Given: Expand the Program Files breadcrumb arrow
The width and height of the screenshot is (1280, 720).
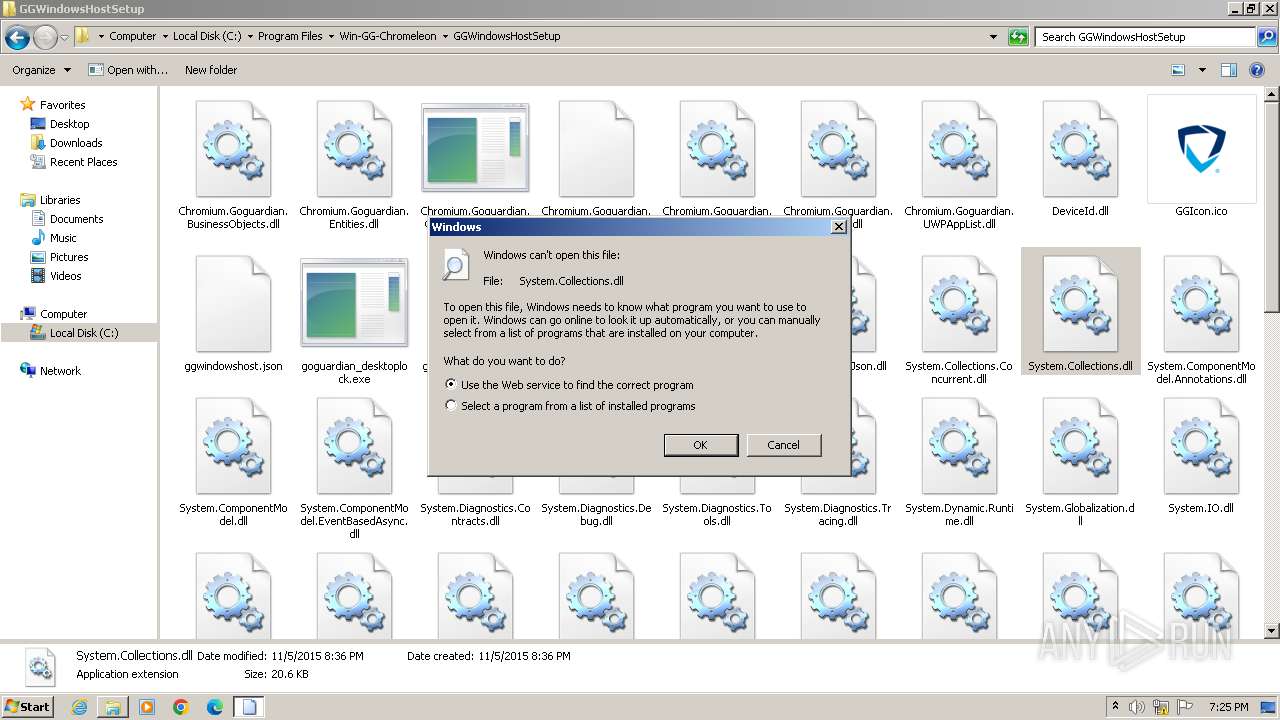Looking at the screenshot, I should [331, 37].
